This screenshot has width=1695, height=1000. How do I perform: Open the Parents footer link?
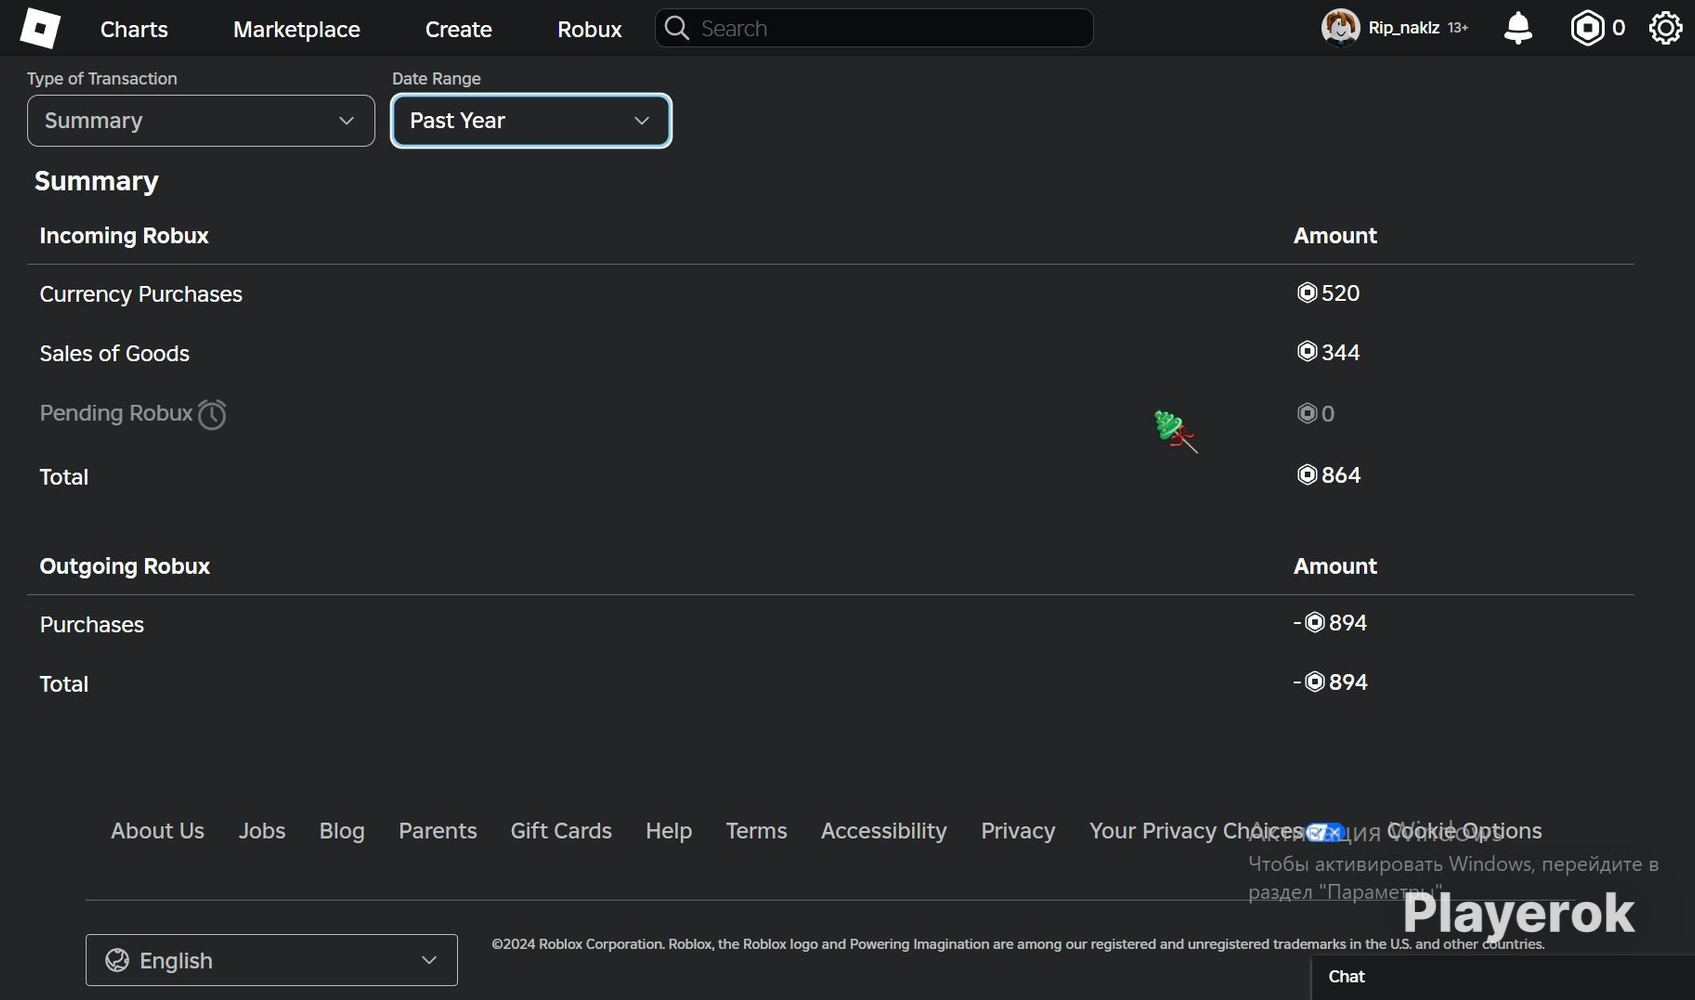(x=438, y=831)
